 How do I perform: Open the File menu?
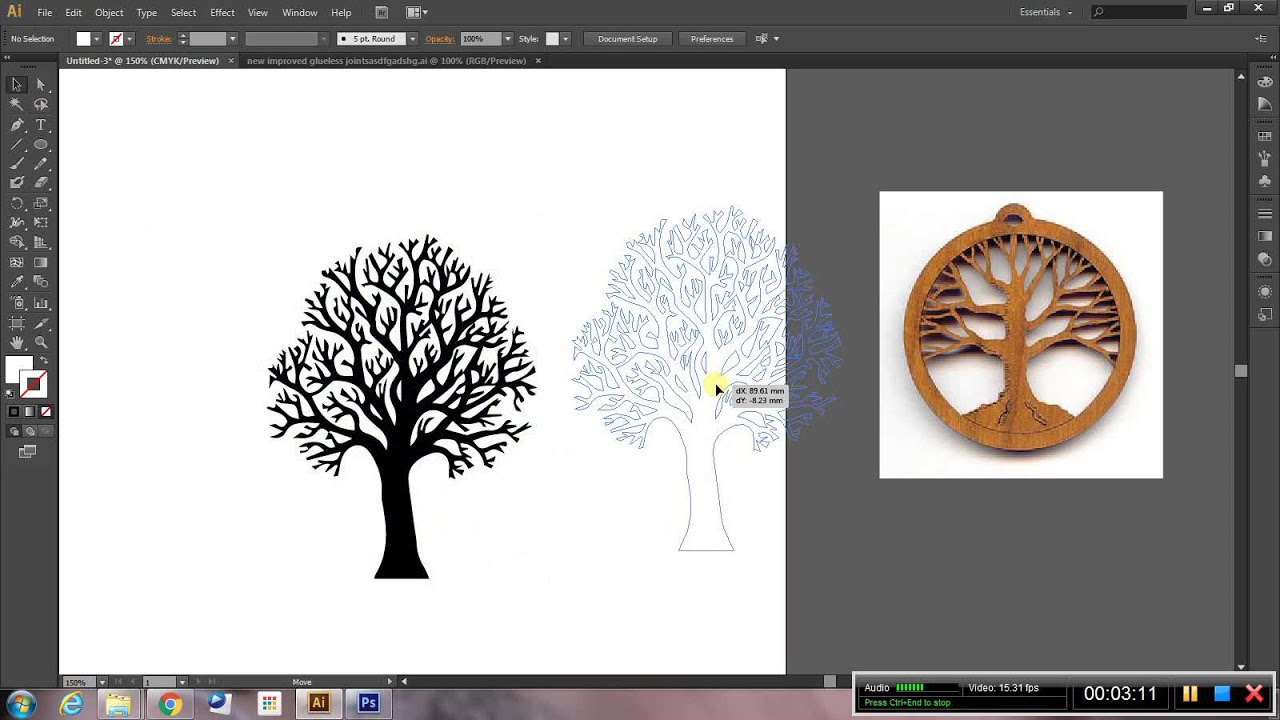tap(45, 13)
